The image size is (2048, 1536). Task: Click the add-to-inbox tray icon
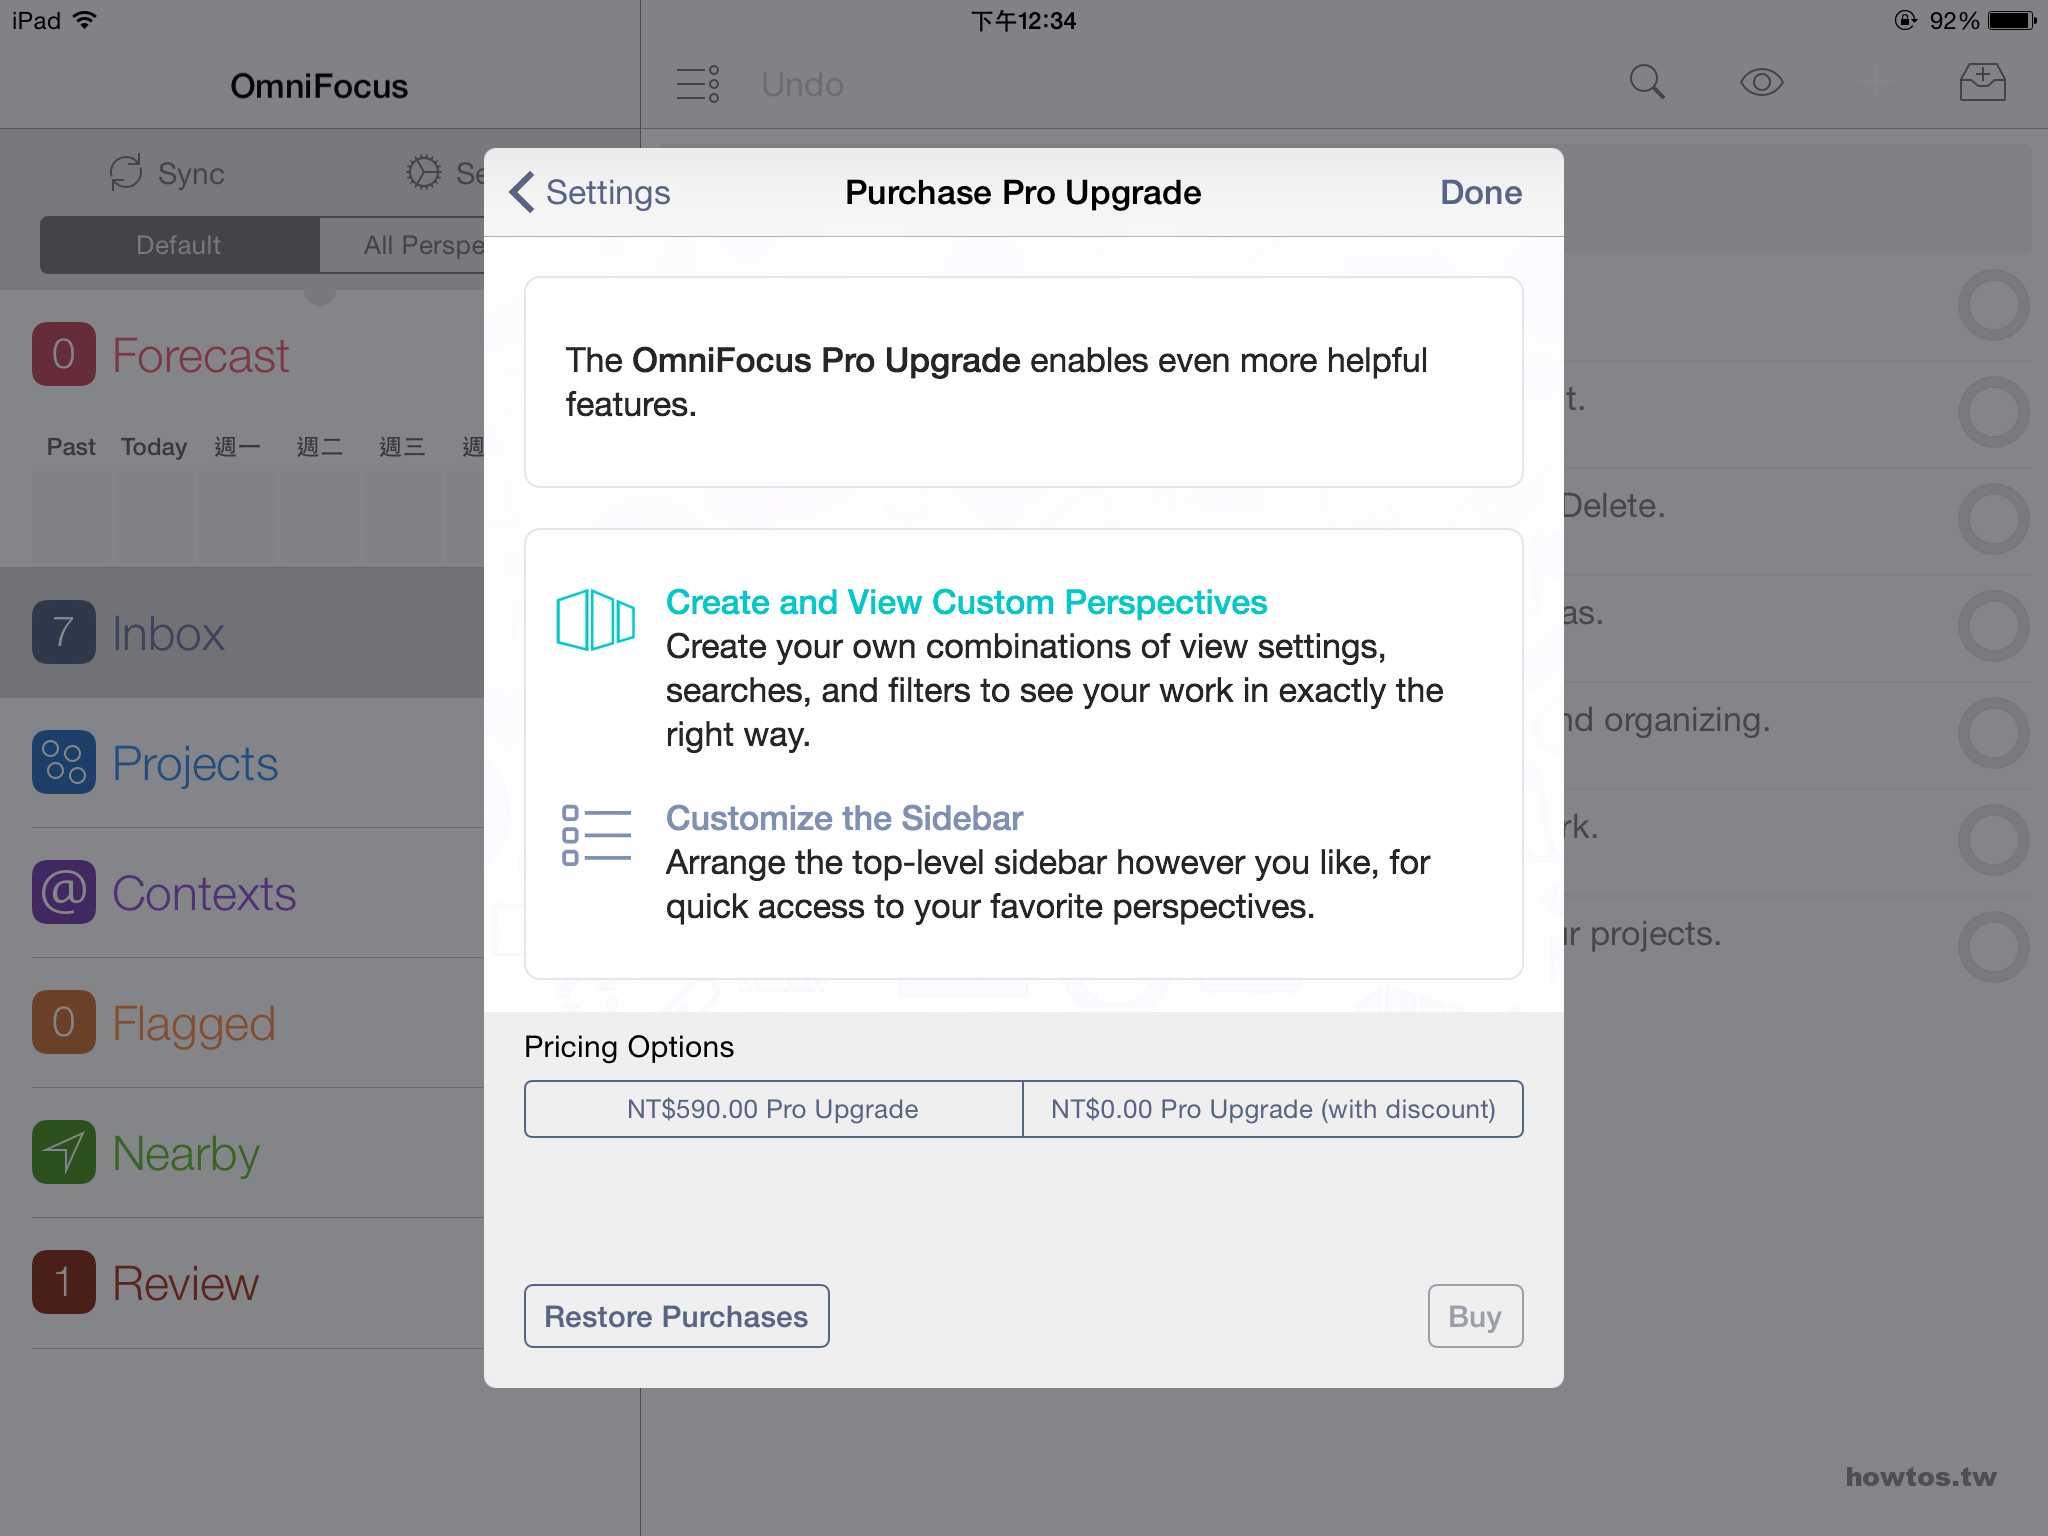pos(1983,83)
